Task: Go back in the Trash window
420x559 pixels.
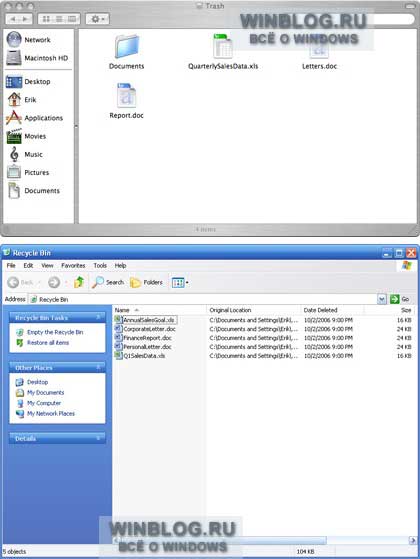Action: pyautogui.click(x=13, y=19)
